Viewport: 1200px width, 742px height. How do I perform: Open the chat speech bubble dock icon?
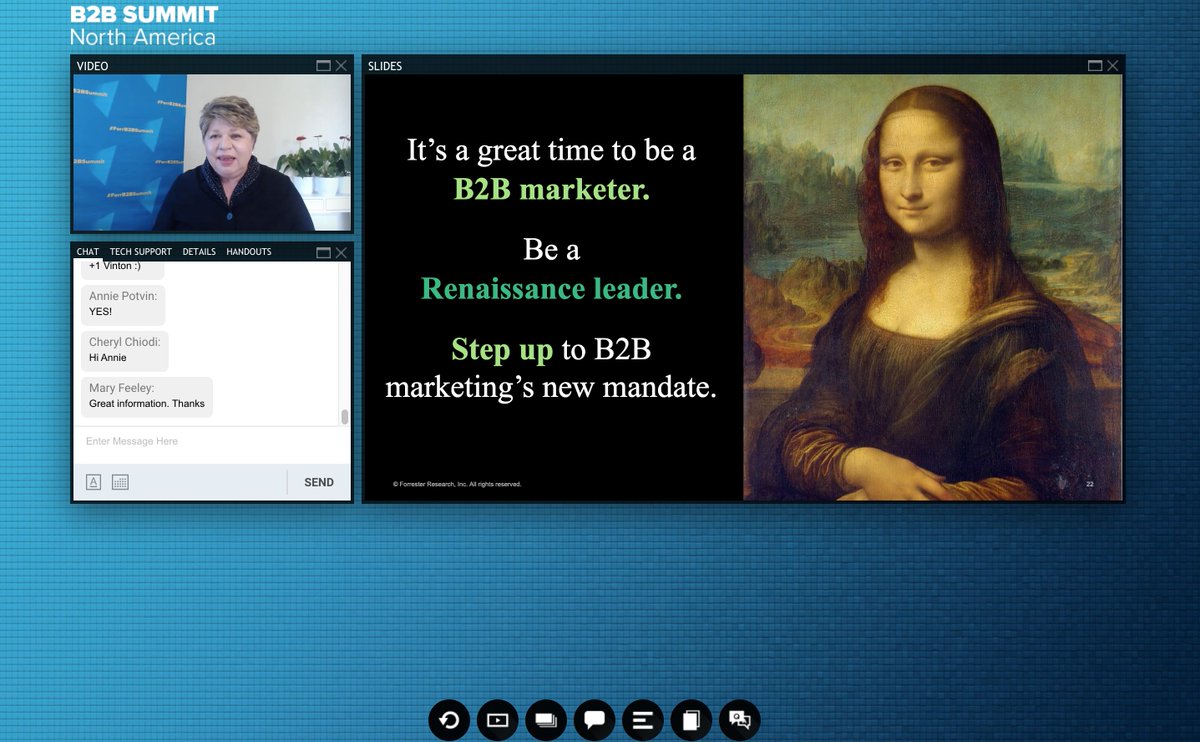click(x=595, y=720)
